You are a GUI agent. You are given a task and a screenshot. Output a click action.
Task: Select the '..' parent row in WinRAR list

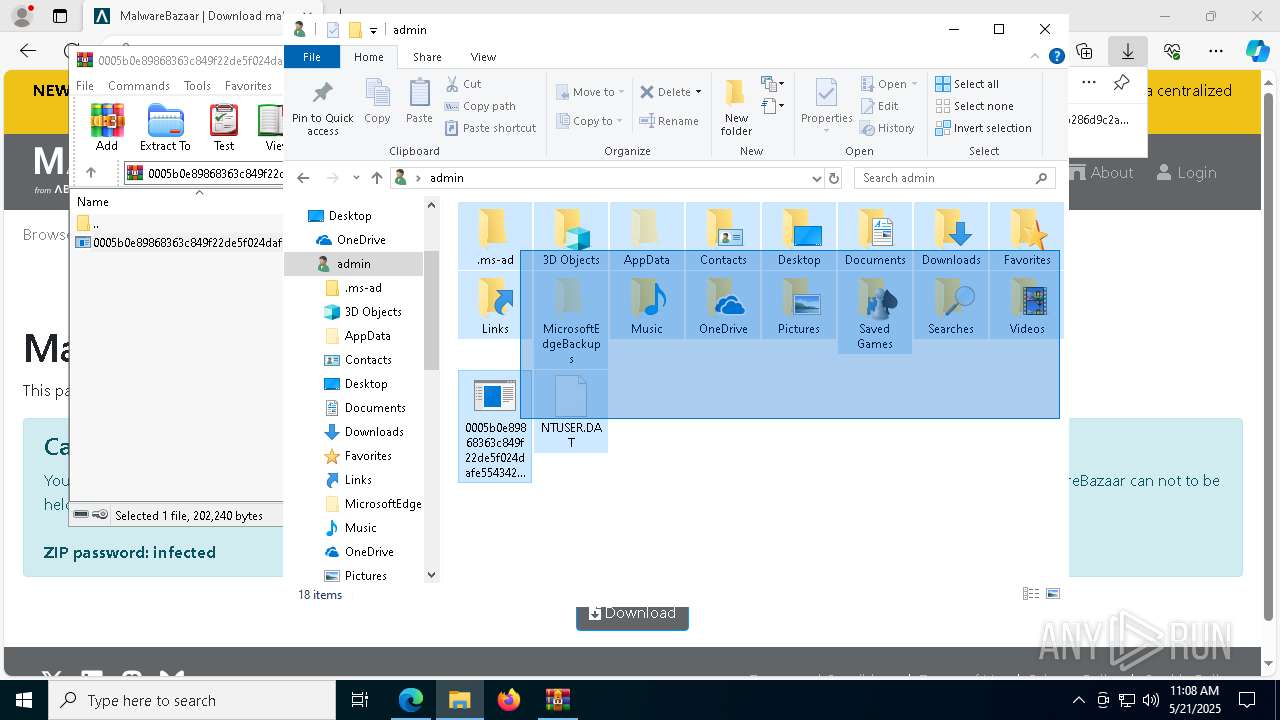click(177, 223)
